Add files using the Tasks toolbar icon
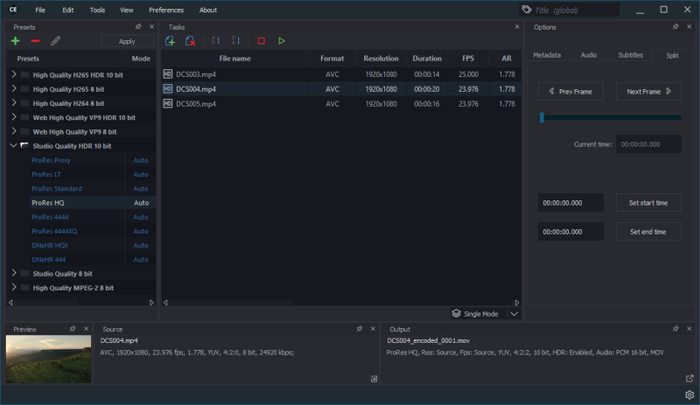700x405 pixels. (171, 41)
